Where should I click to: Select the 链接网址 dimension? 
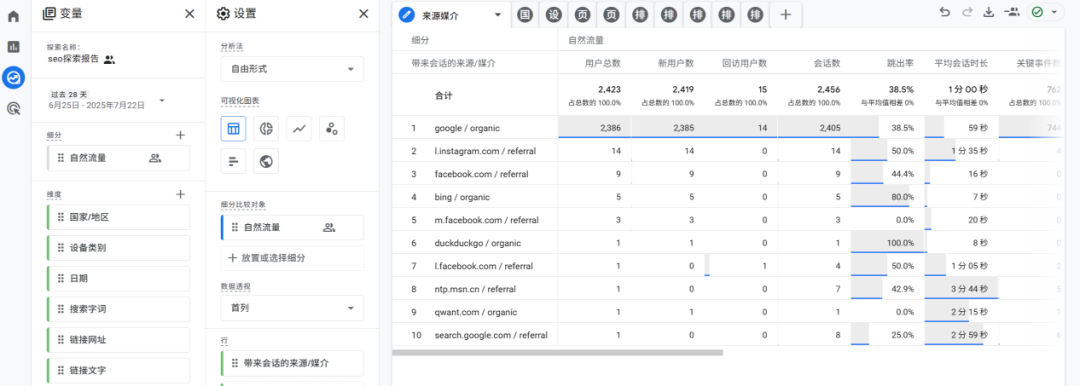pos(118,340)
